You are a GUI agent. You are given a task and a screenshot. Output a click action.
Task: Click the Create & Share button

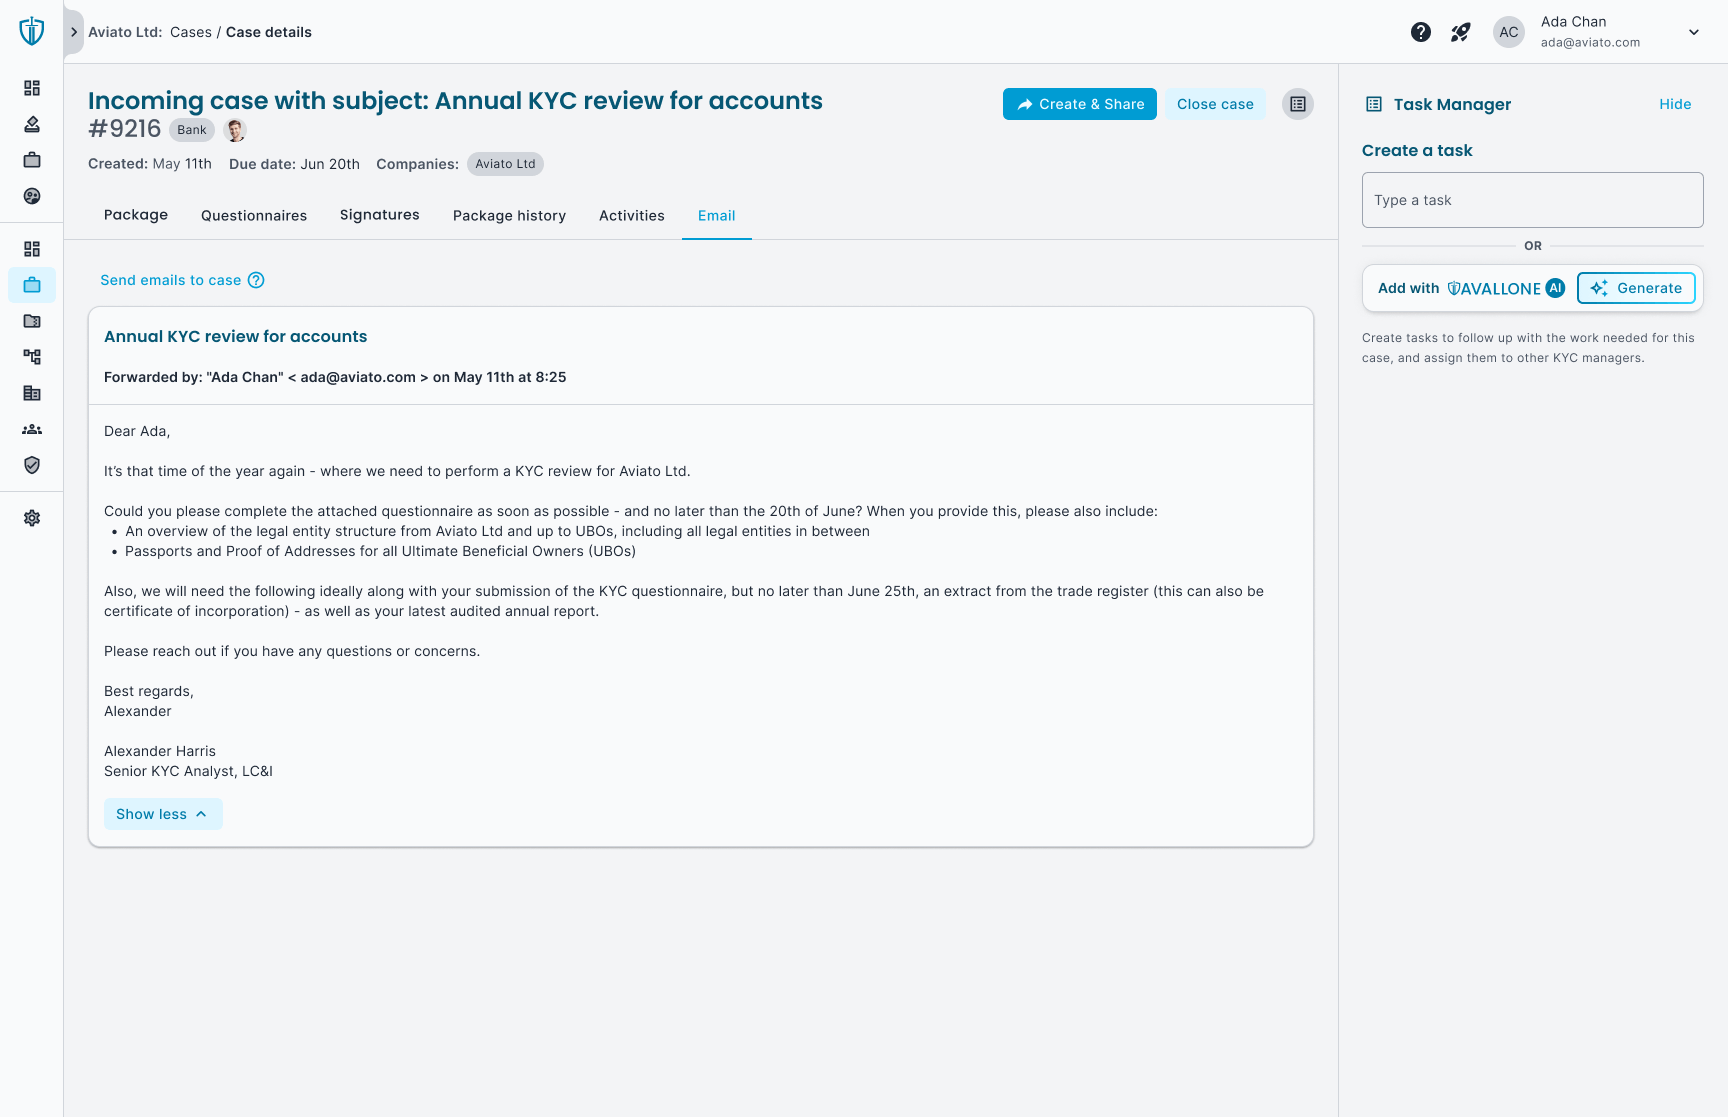1079,103
